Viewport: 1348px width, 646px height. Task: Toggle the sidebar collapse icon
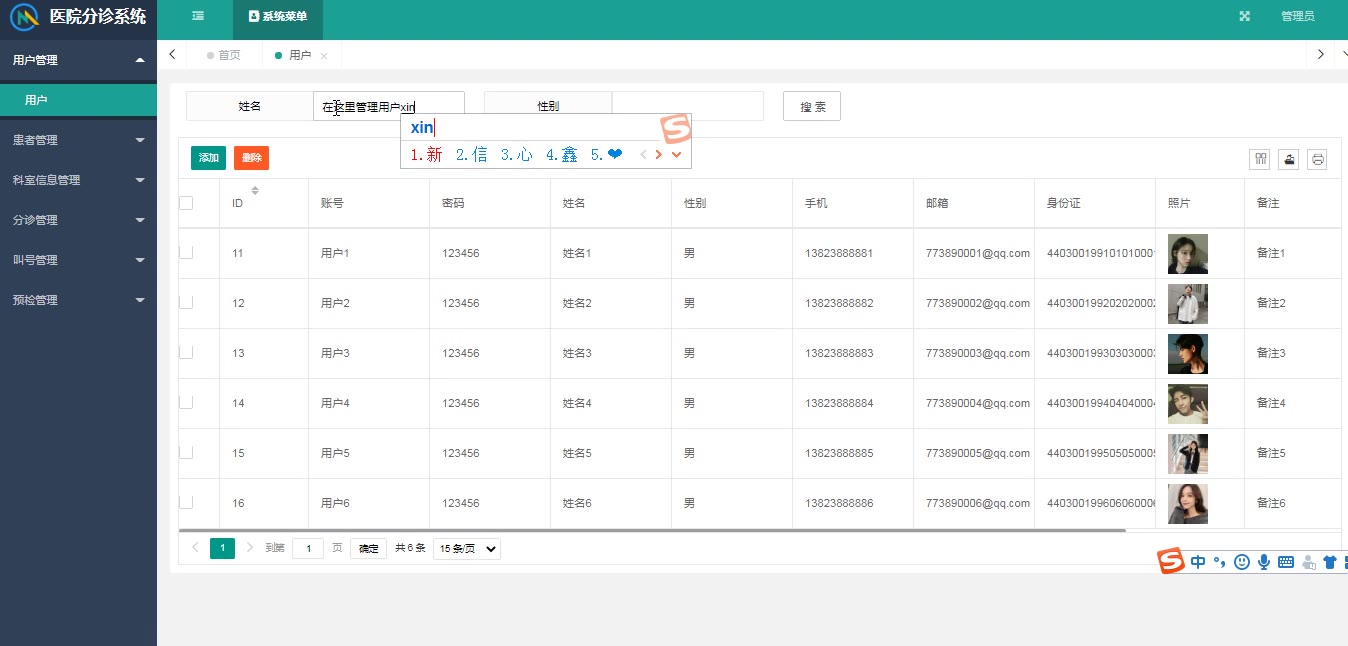198,16
